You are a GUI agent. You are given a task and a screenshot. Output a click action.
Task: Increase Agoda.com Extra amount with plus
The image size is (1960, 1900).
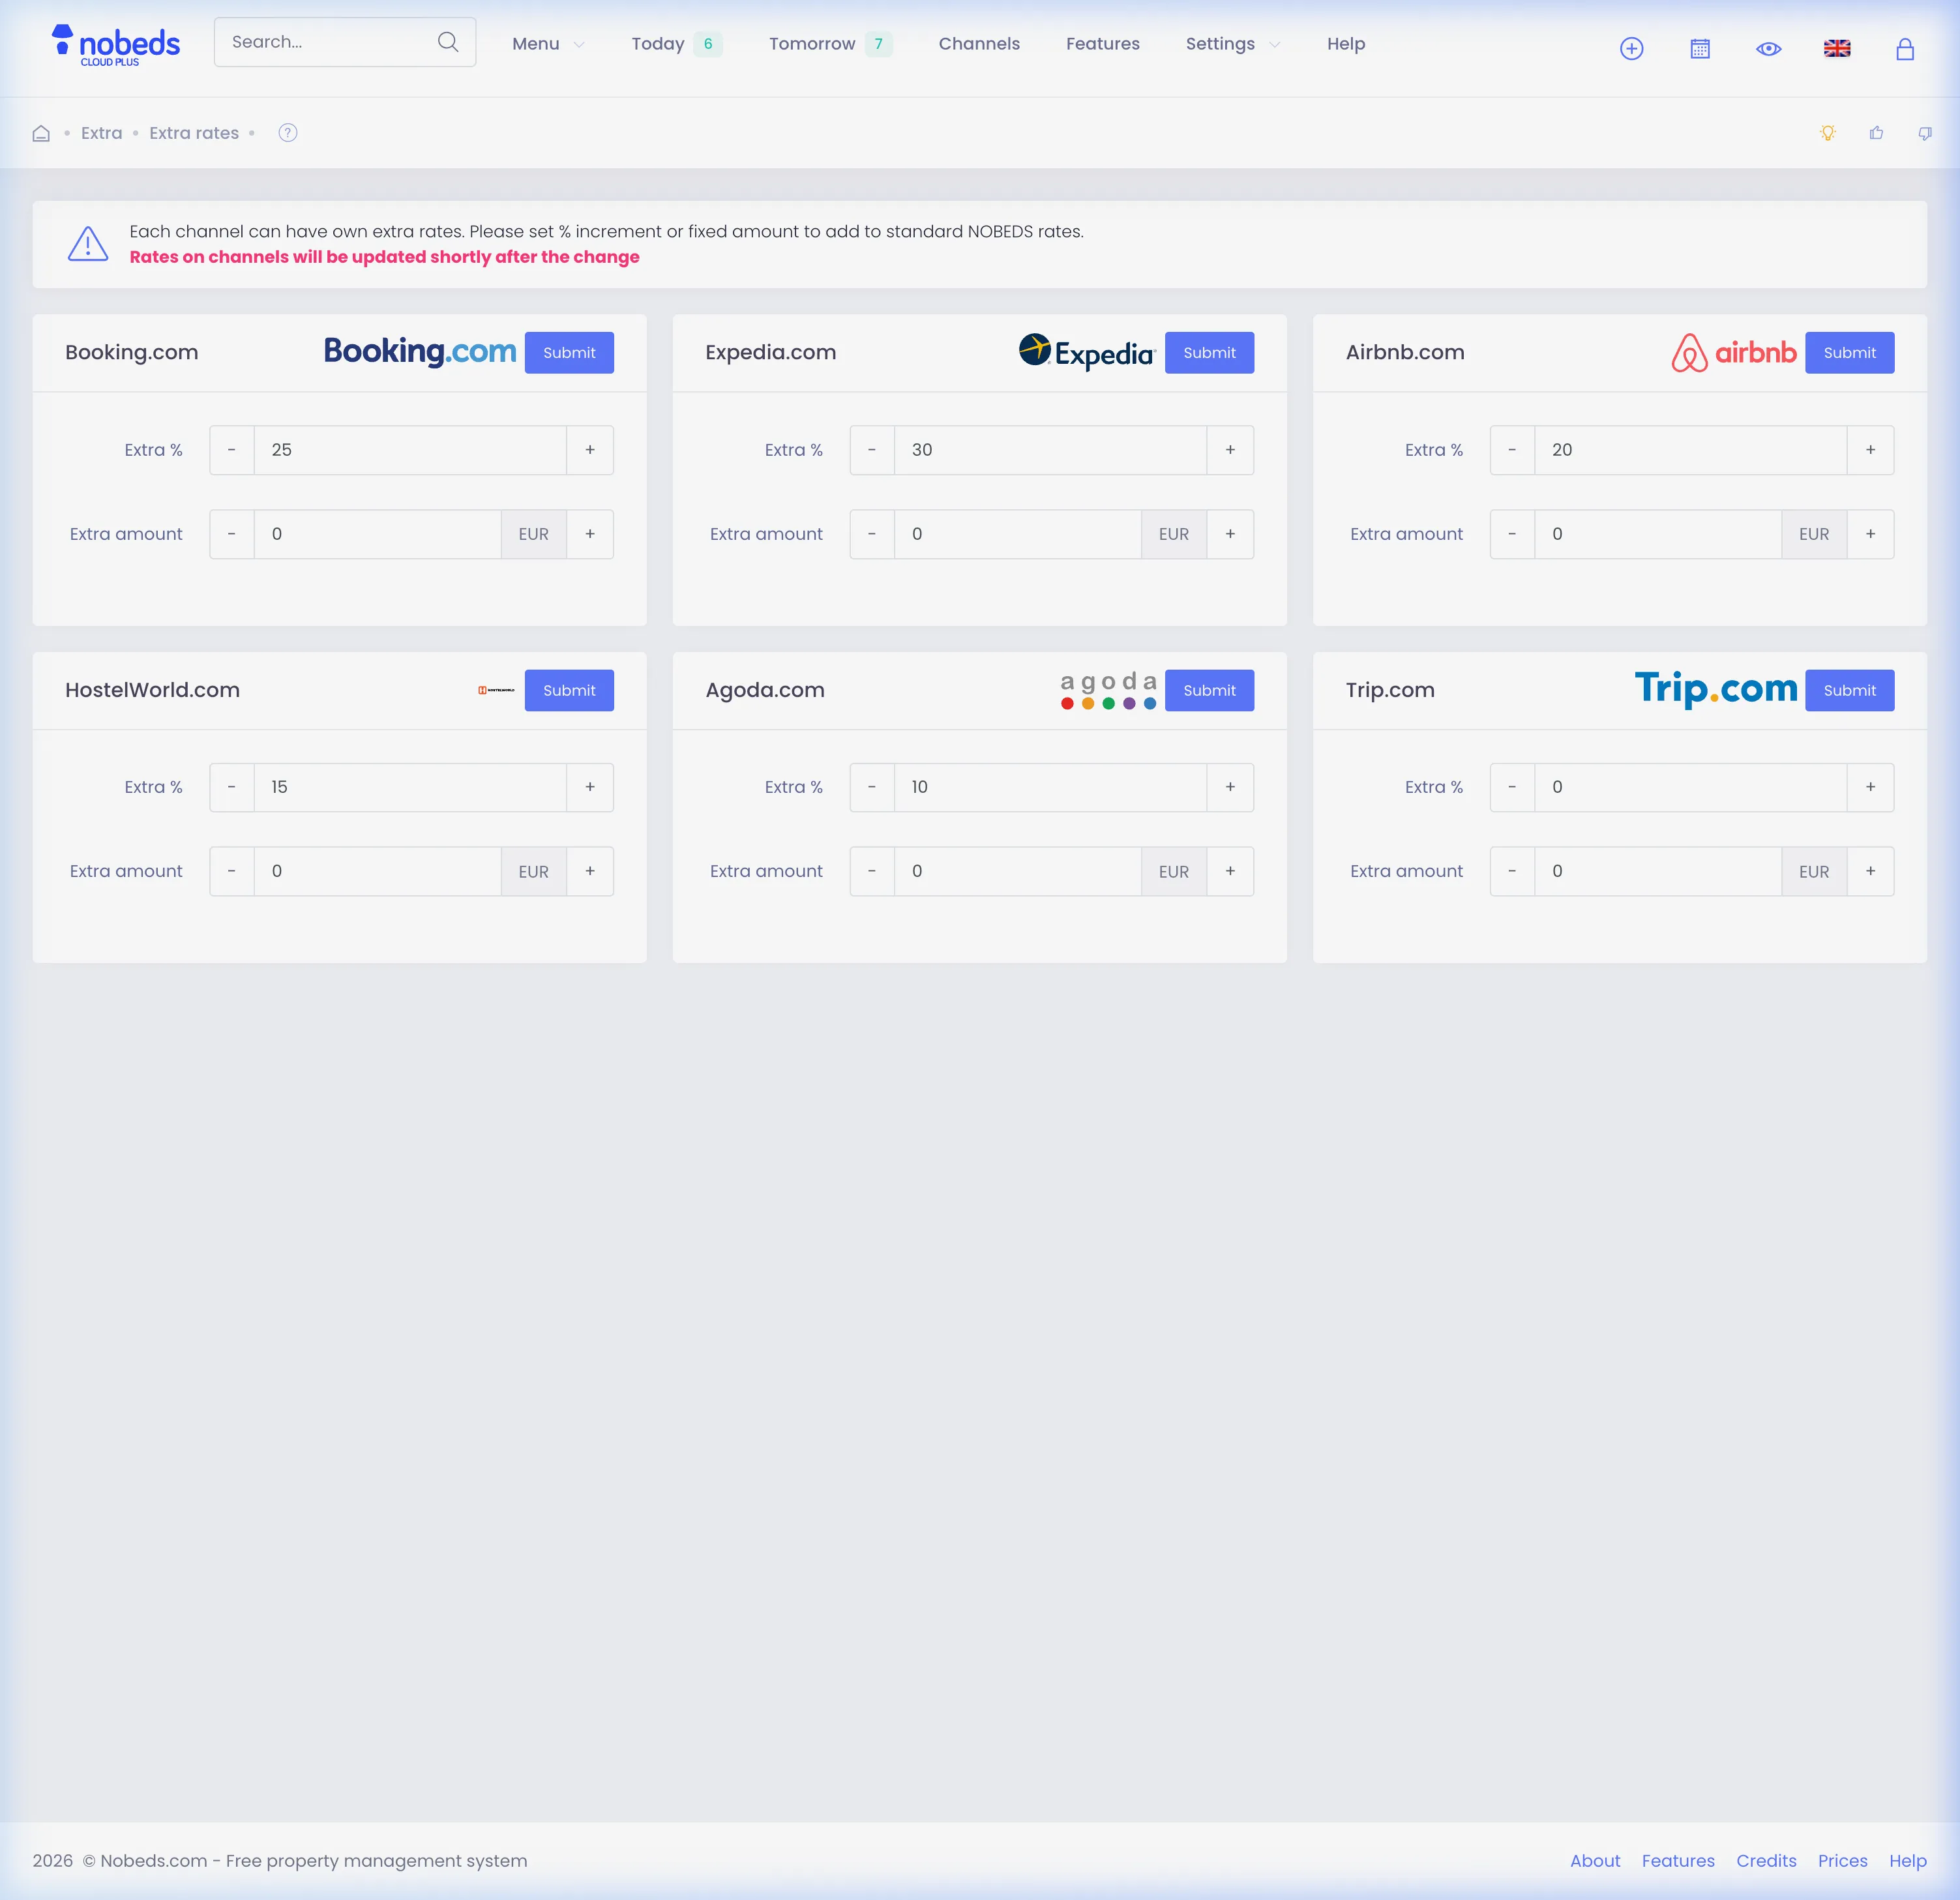click(1230, 871)
